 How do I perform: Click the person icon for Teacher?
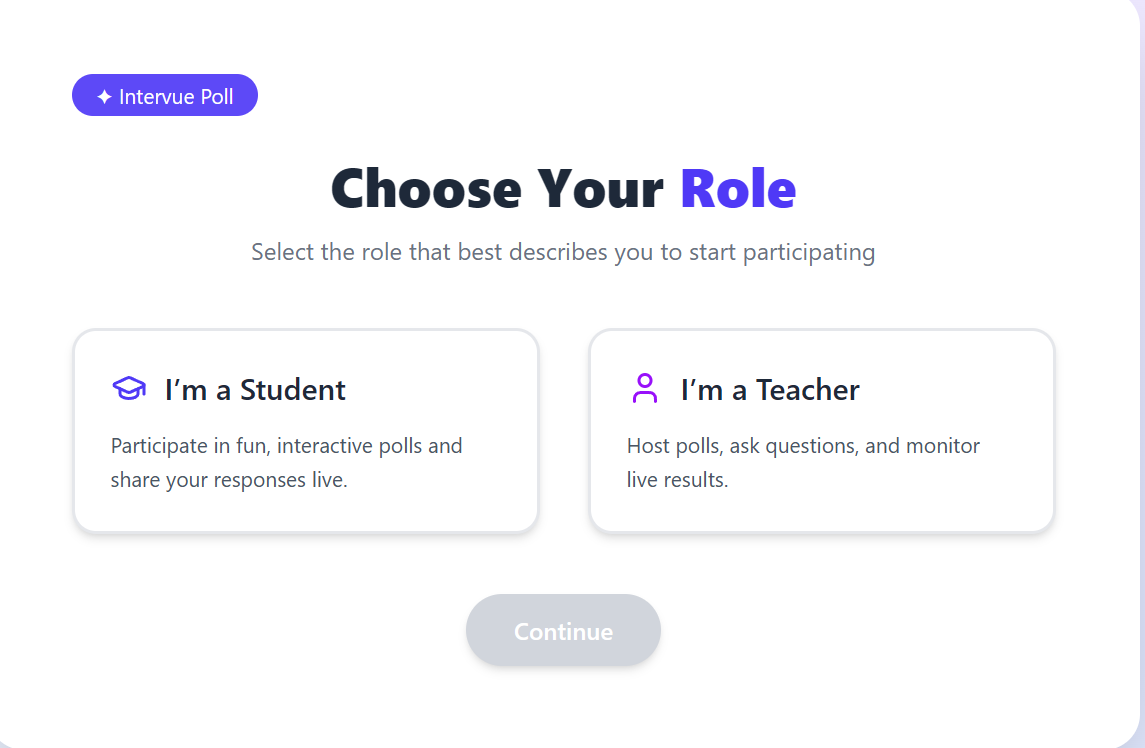645,389
